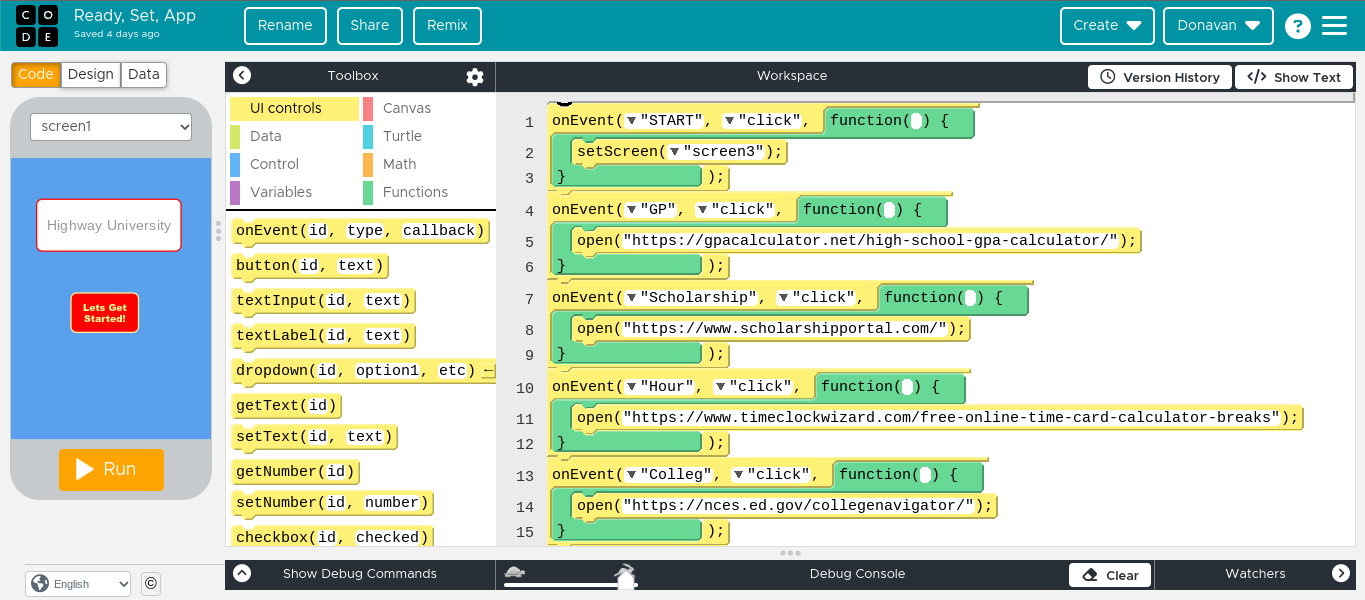The height and width of the screenshot is (600, 1365).
Task: Select the Math toolbox category
Action: click(x=427, y=164)
